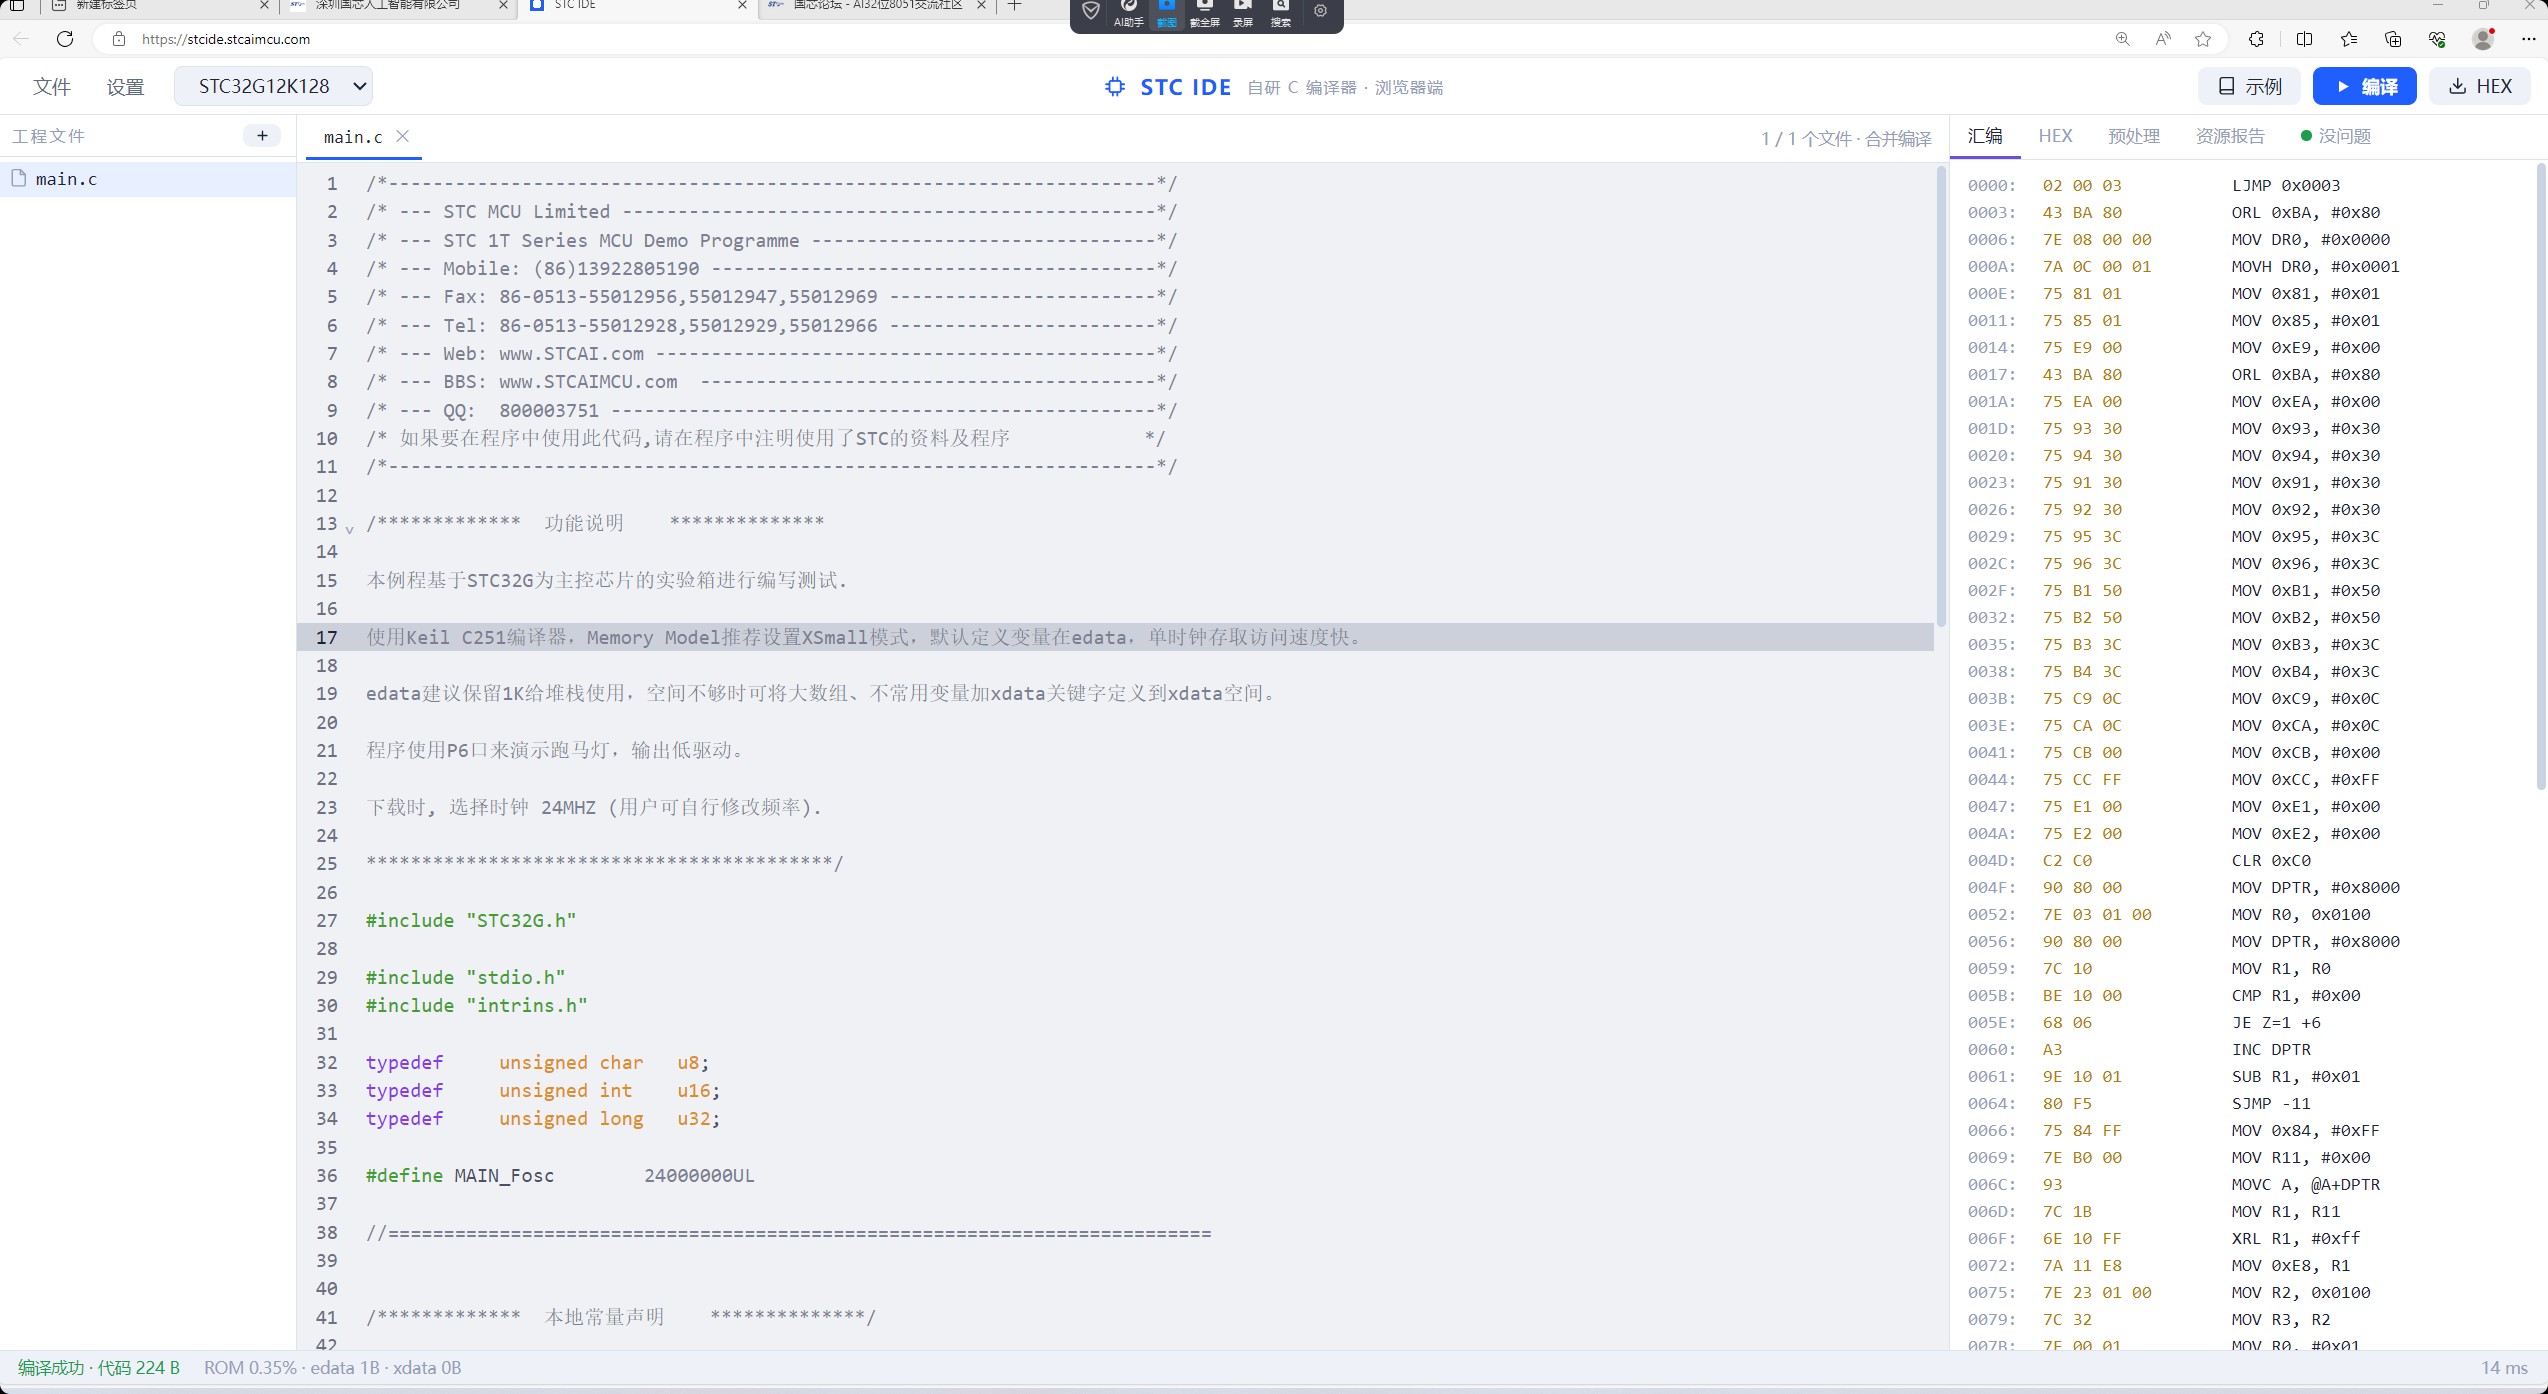This screenshot has height=1394, width=2548.
Task: Open the 没问题 problems tab
Action: pos(2336,136)
